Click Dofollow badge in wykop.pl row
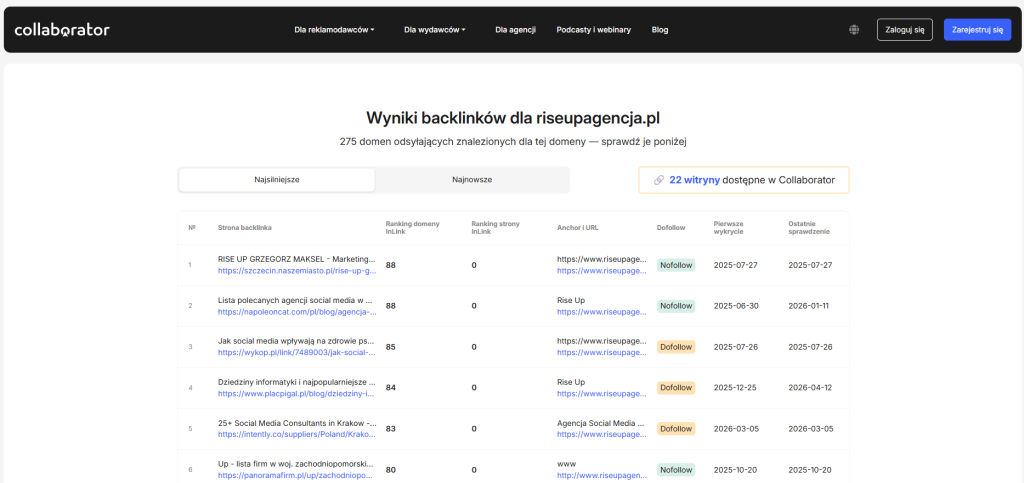Screen dimensions: 1024x483 point(676,347)
